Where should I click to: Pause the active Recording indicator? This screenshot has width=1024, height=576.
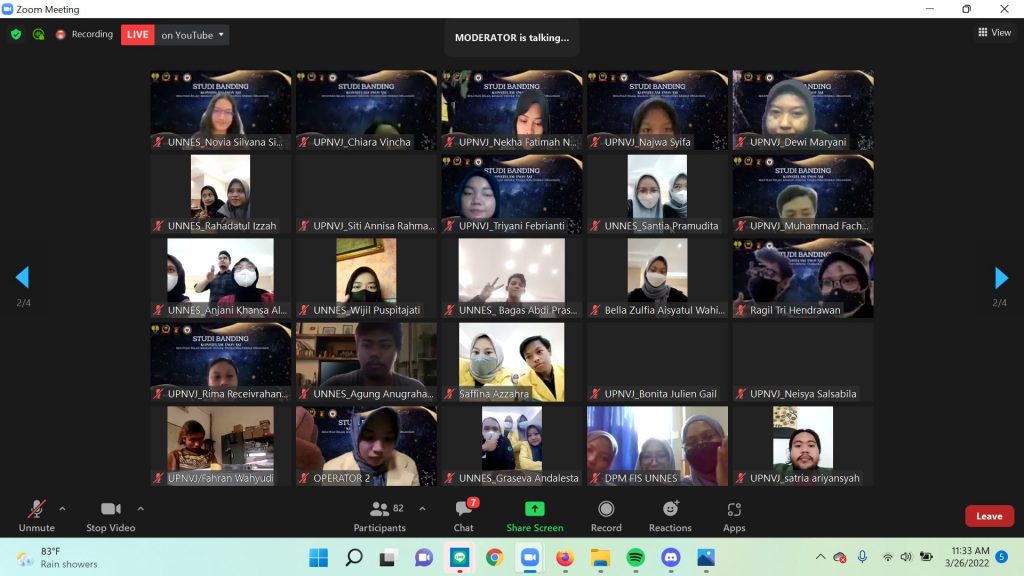[x=60, y=33]
